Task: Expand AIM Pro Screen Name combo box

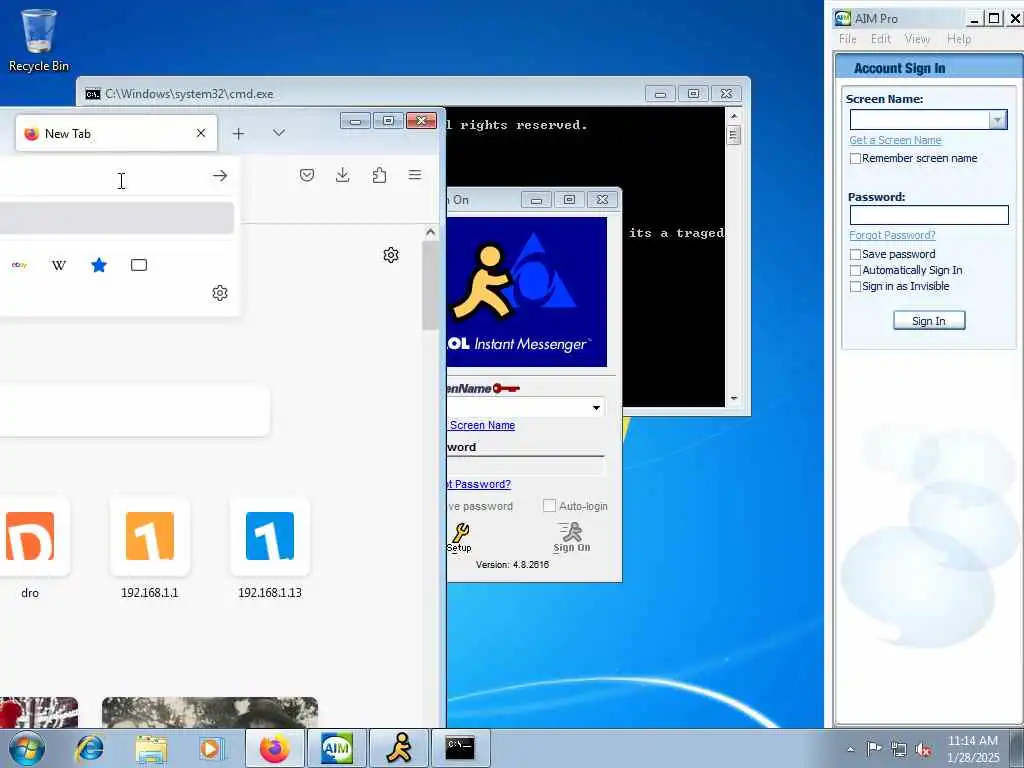Action: [997, 120]
